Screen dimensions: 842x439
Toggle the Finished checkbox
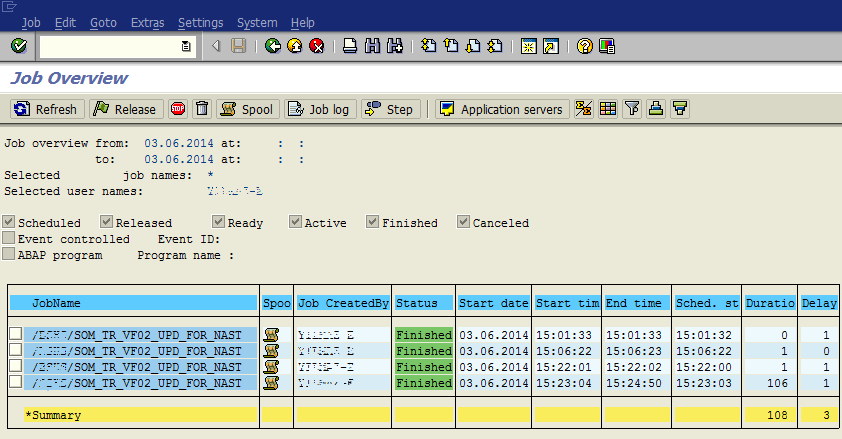click(373, 221)
